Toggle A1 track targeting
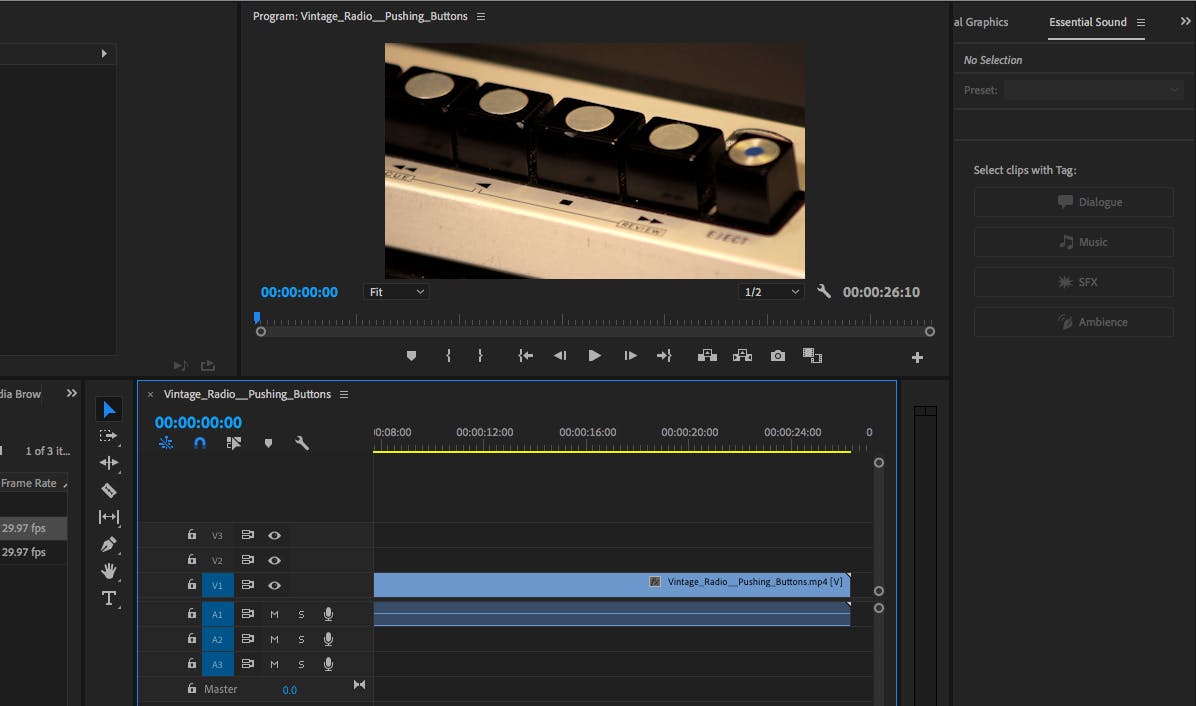The height and width of the screenshot is (706, 1196). 217,614
